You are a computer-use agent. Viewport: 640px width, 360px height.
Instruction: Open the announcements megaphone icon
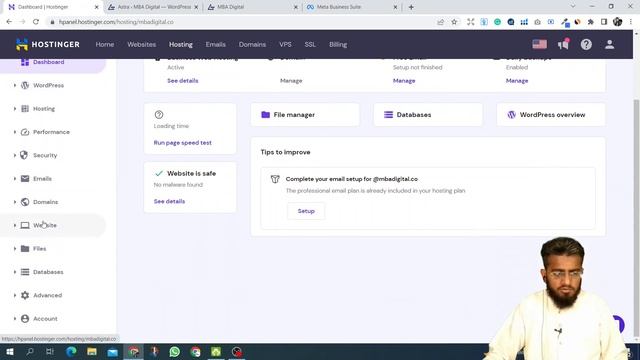point(563,44)
